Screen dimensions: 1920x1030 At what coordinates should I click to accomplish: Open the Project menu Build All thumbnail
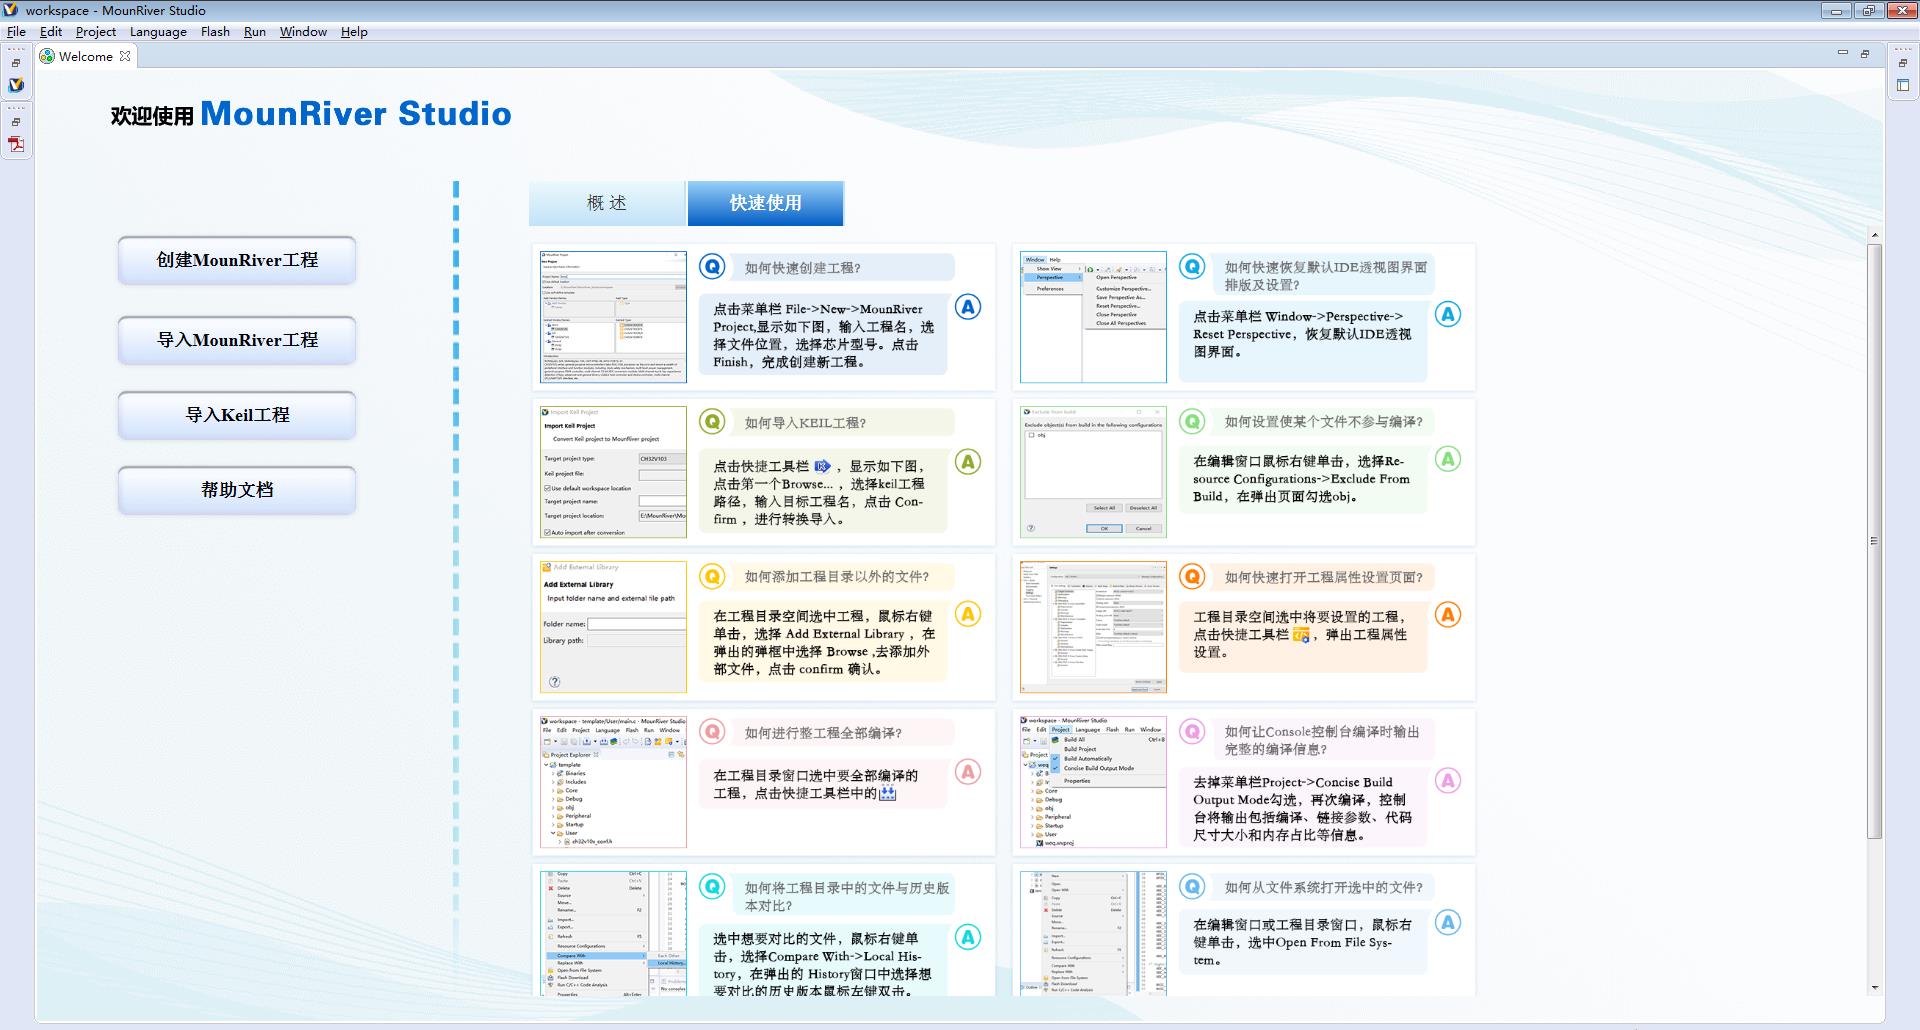click(1093, 782)
